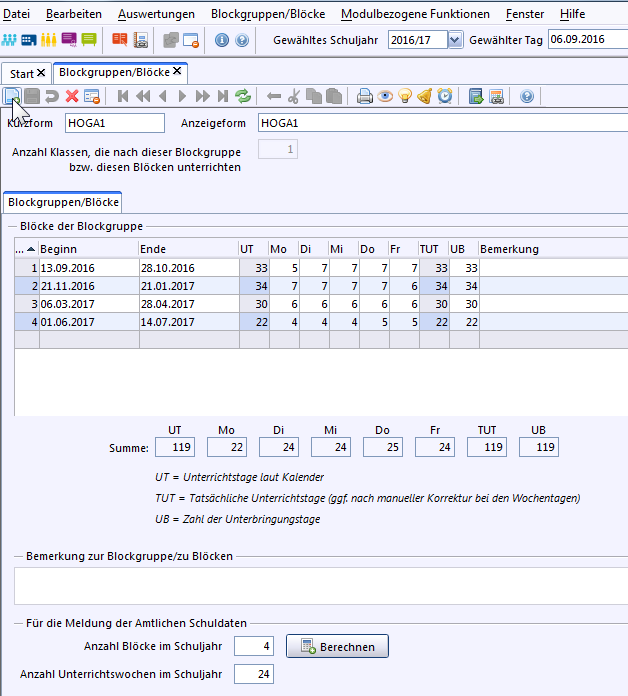Open the Modulbezogene Funktionen menu

pos(415,14)
